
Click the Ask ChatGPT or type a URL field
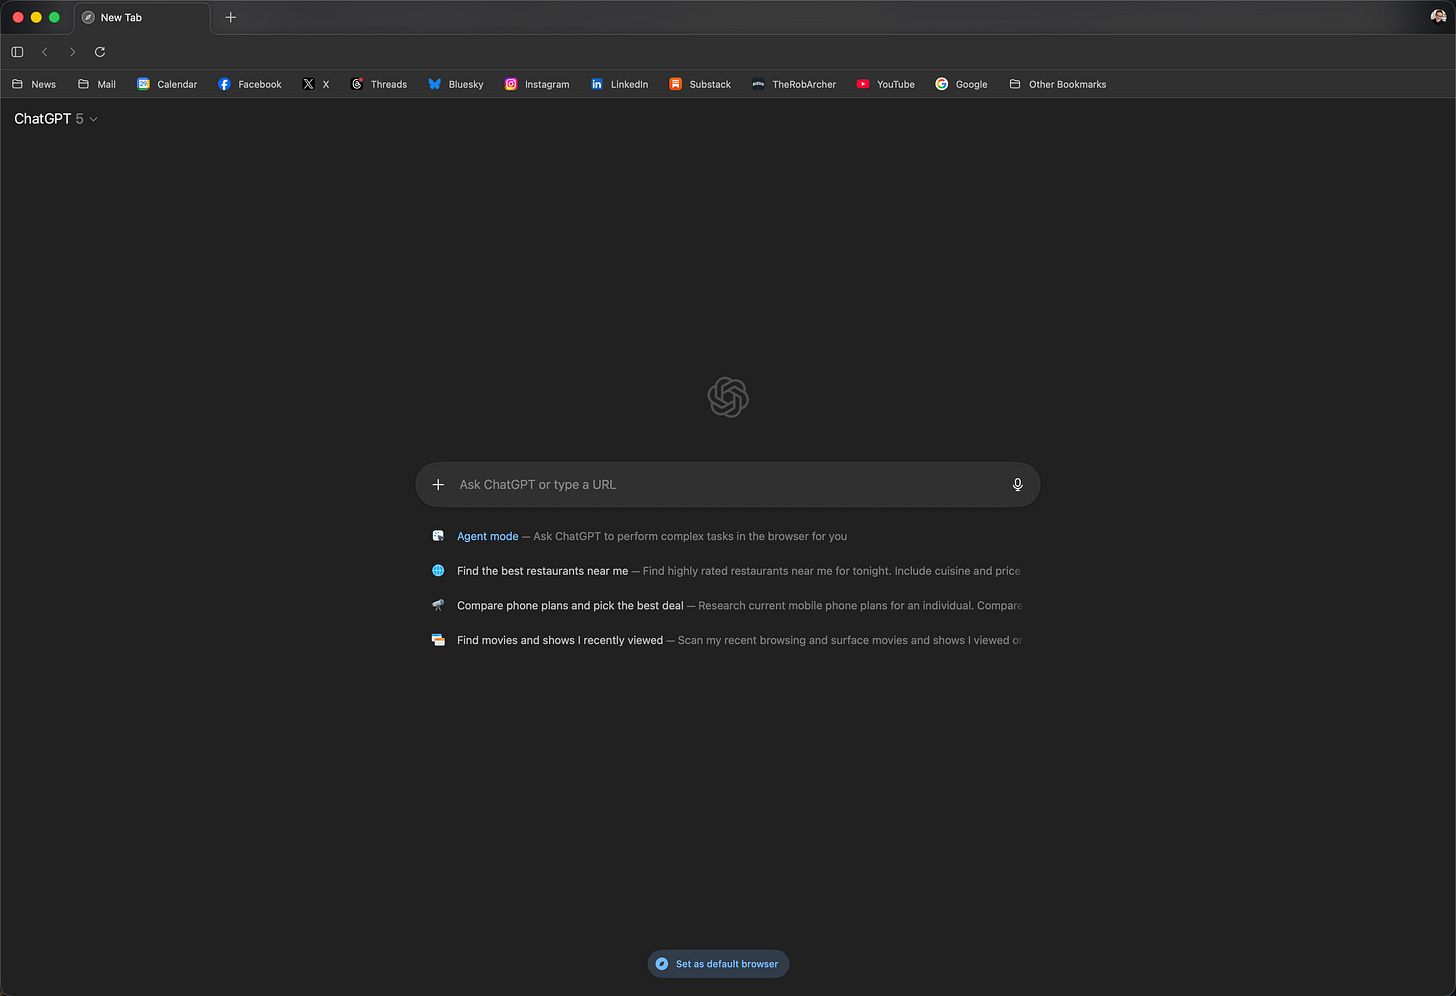coord(728,484)
